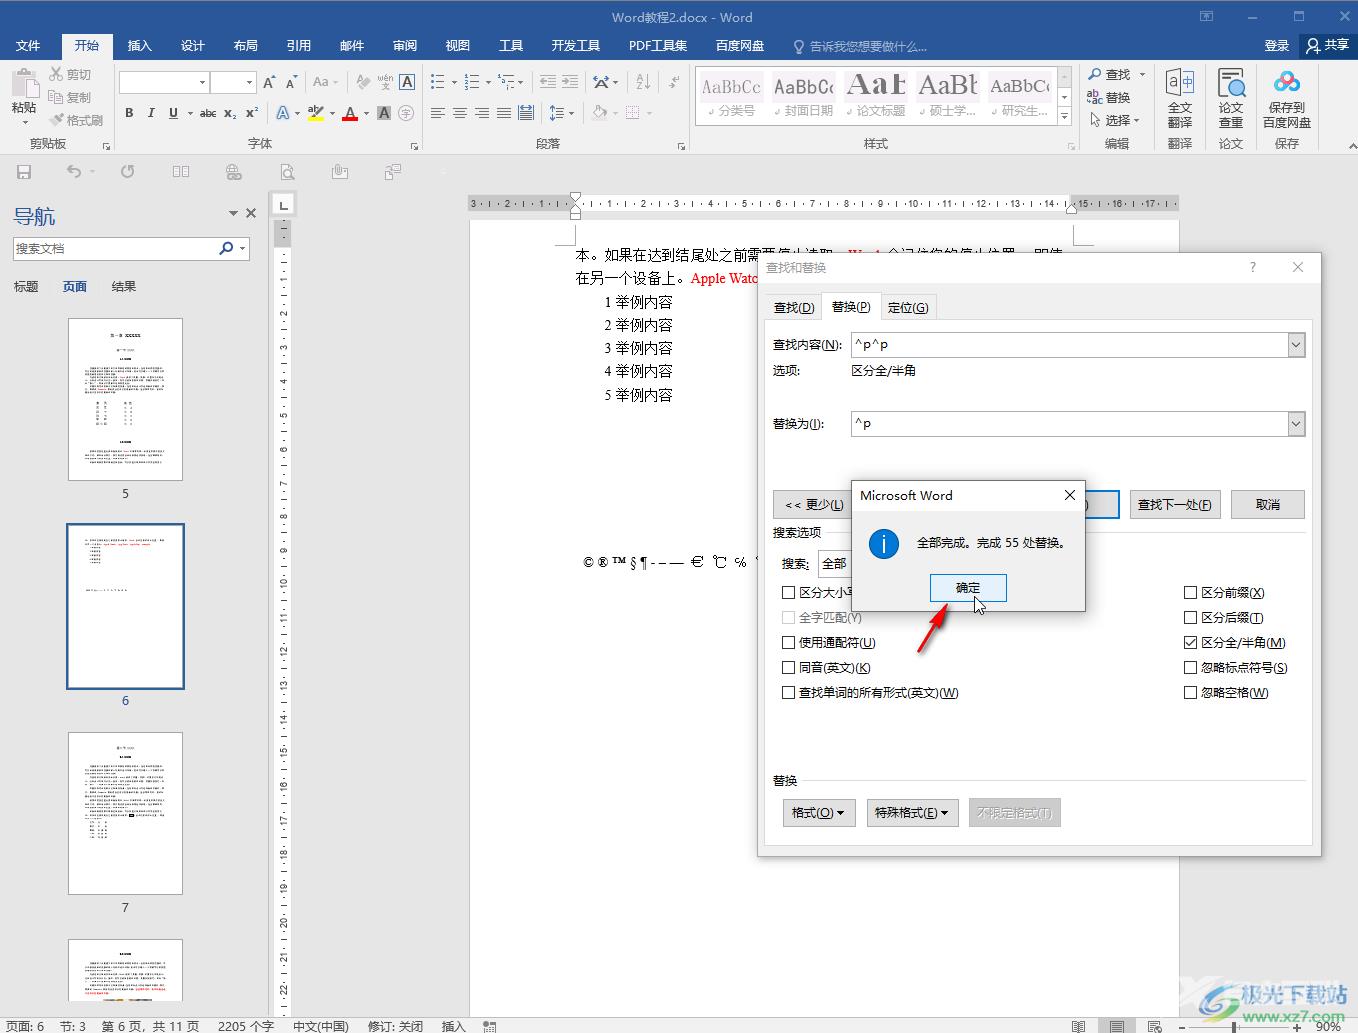The height and width of the screenshot is (1033, 1358).
Task: Check 查找单词的所有形式 option
Action: tap(789, 692)
